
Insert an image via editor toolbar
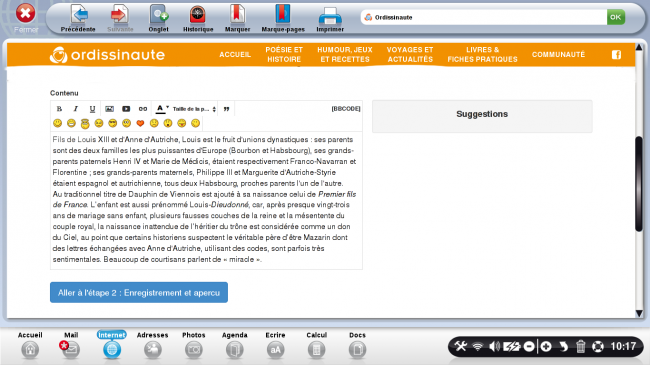(109, 109)
